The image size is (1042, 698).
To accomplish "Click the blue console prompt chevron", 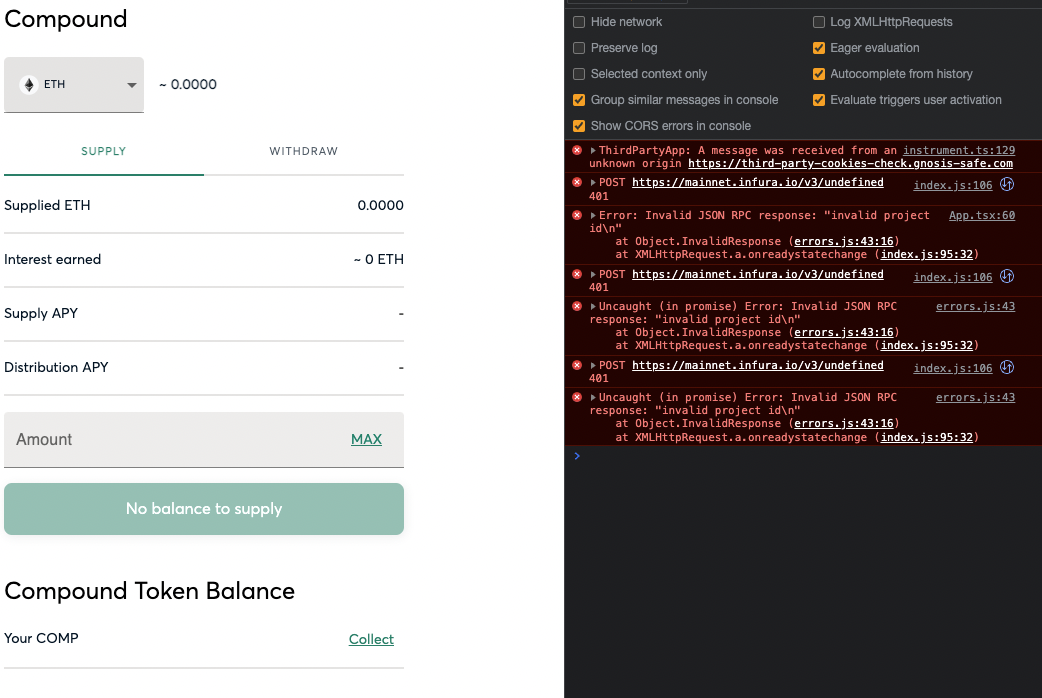I will pyautogui.click(x=576, y=456).
